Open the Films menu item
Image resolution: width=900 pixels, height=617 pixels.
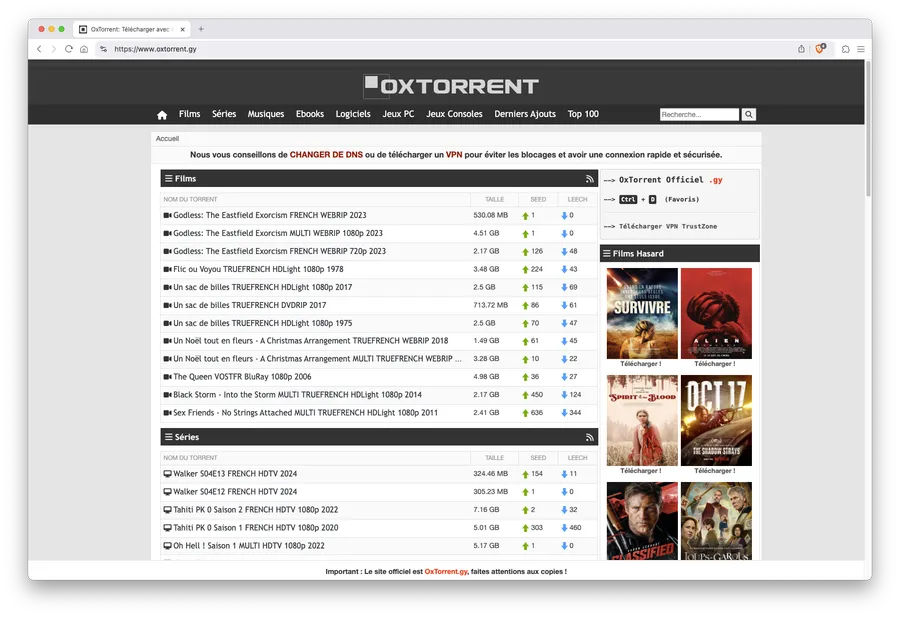click(x=189, y=114)
